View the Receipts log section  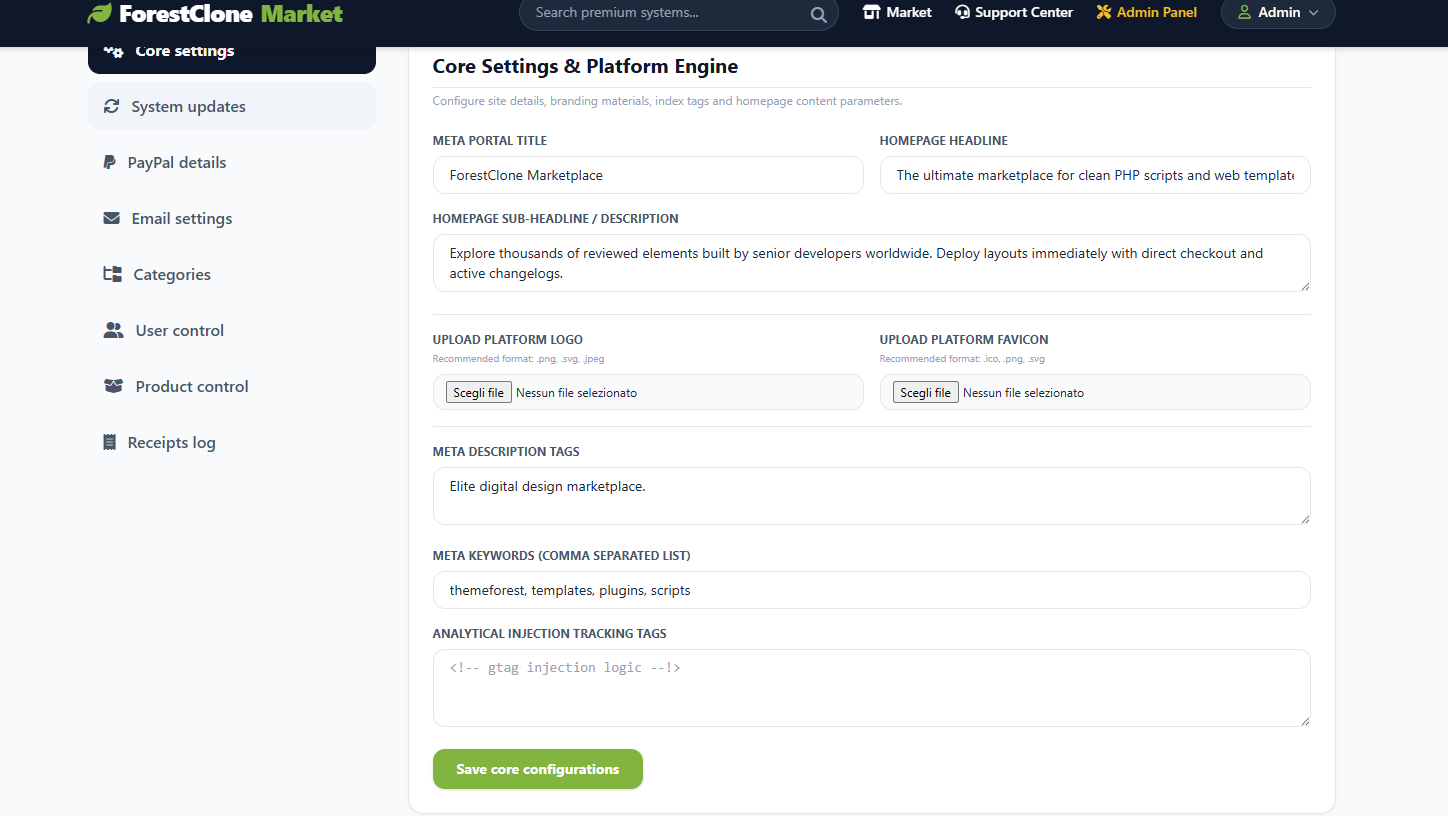coord(232,442)
